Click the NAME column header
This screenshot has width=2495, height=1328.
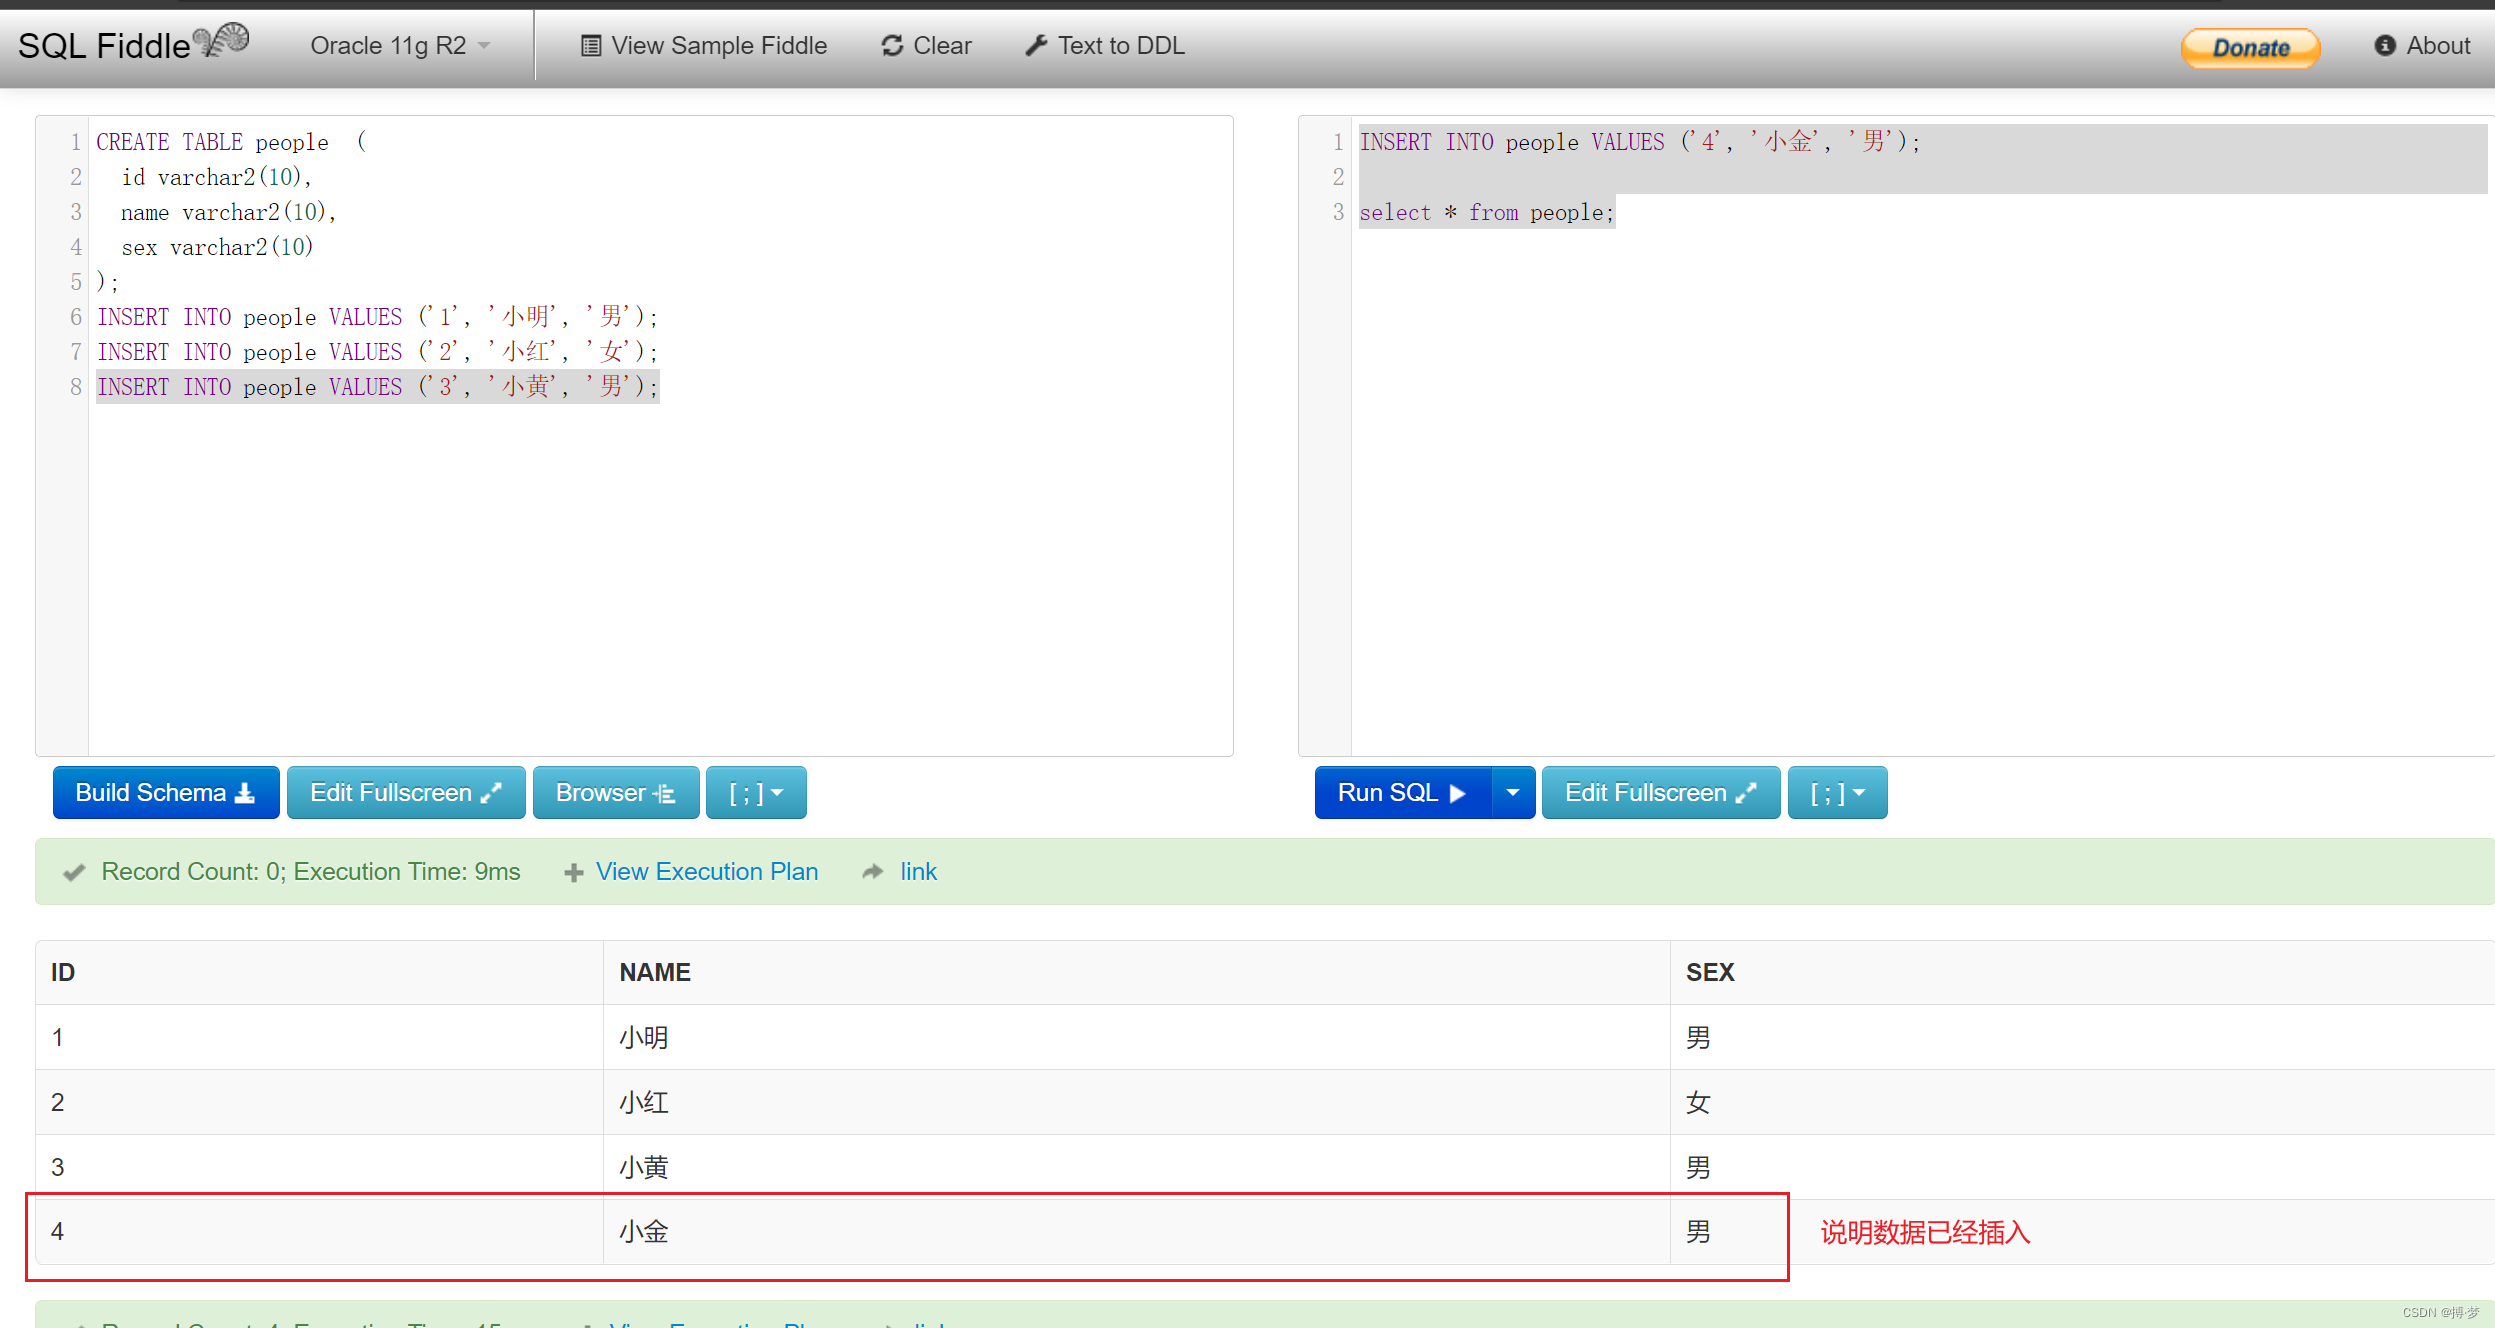point(655,972)
